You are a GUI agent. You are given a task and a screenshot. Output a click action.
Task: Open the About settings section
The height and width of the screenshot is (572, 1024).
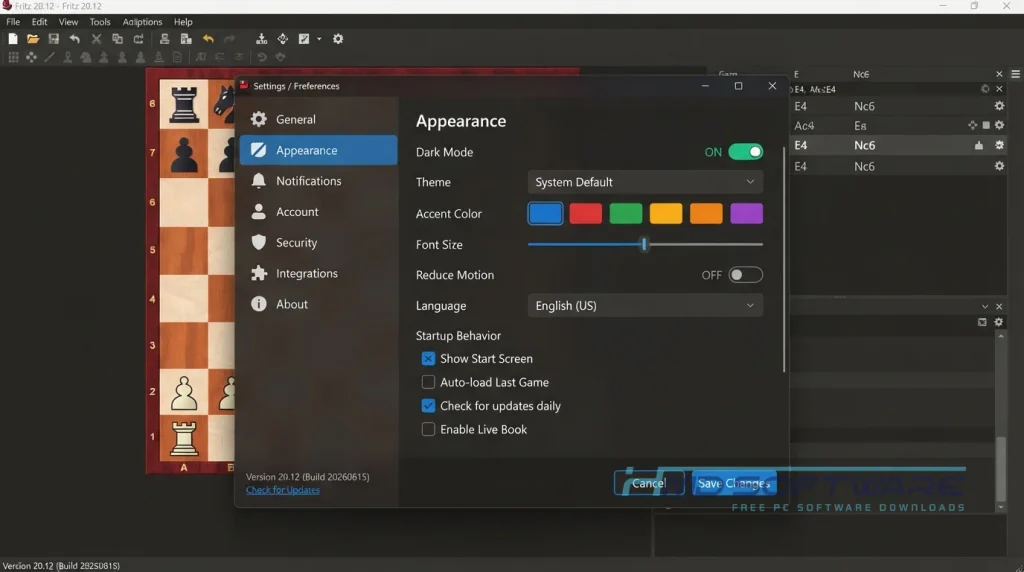pyautogui.click(x=319, y=304)
